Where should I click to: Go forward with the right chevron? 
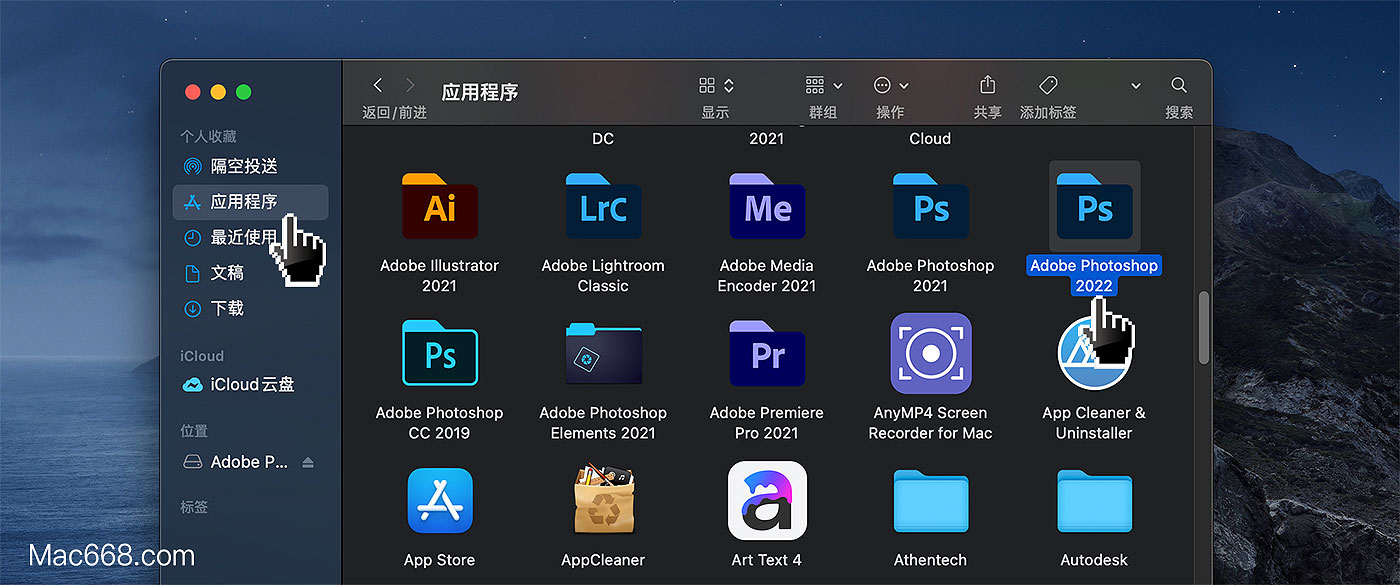point(410,85)
